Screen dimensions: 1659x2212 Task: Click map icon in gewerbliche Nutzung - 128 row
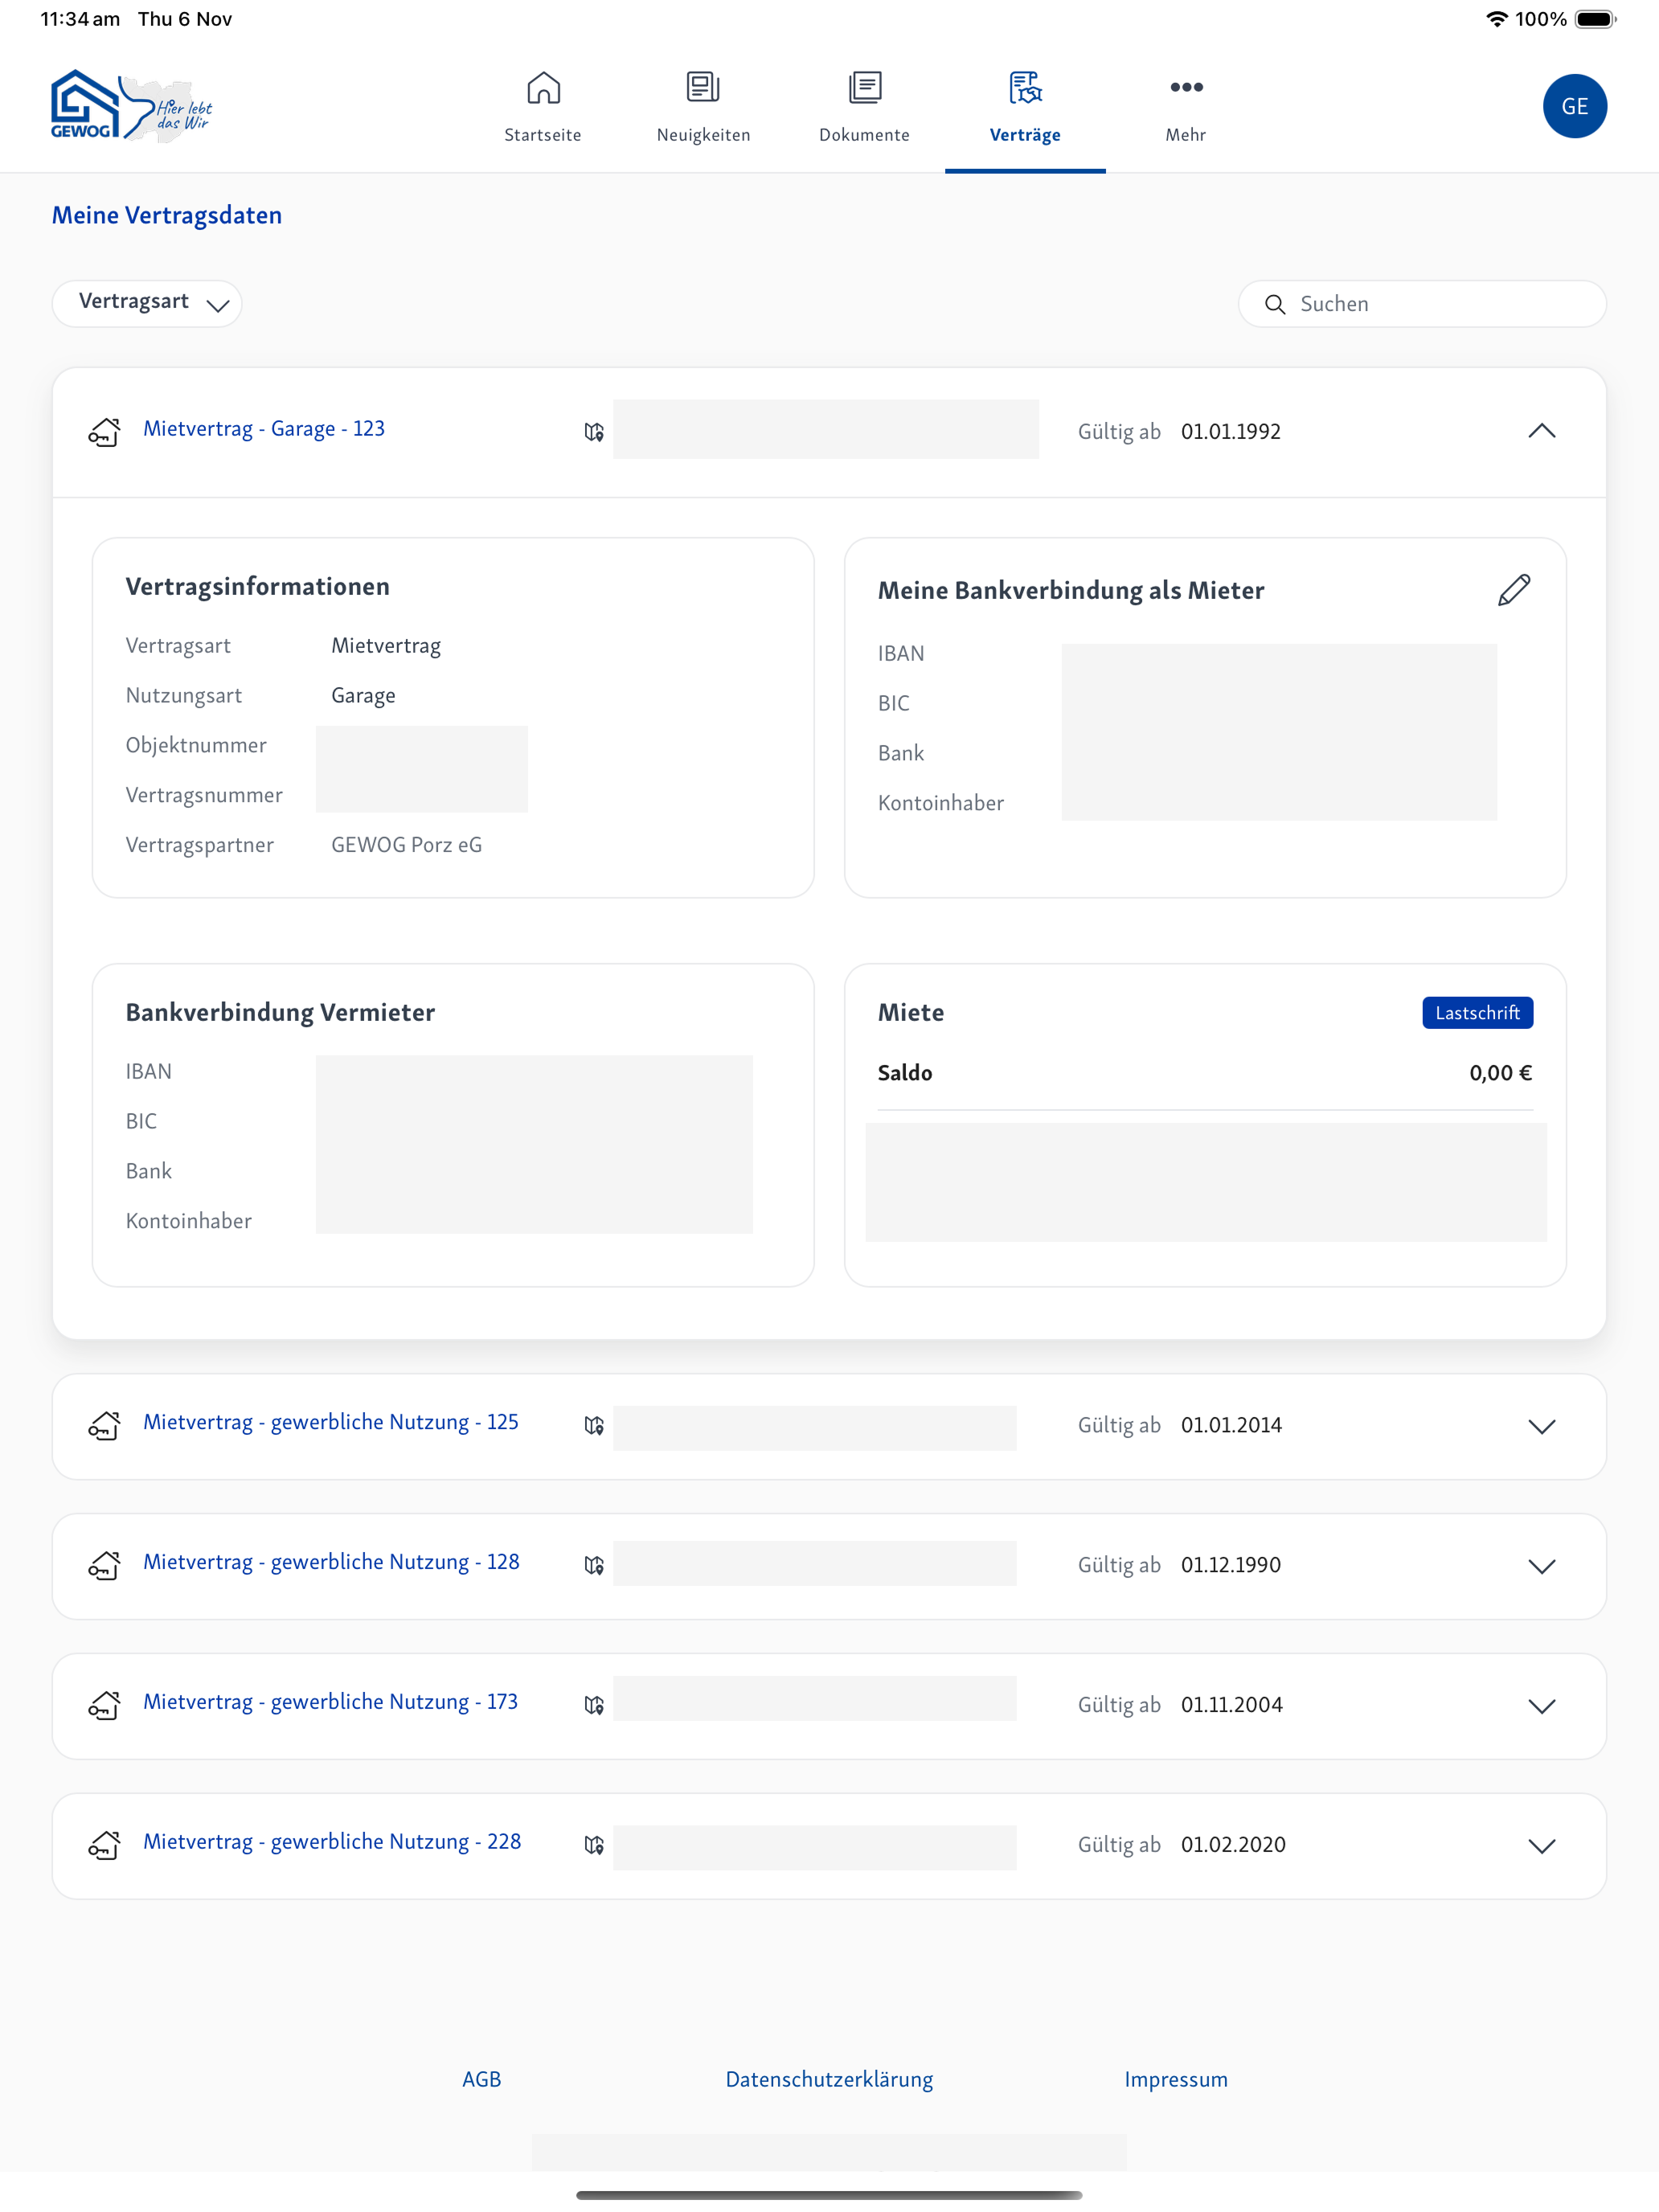pyautogui.click(x=594, y=1566)
